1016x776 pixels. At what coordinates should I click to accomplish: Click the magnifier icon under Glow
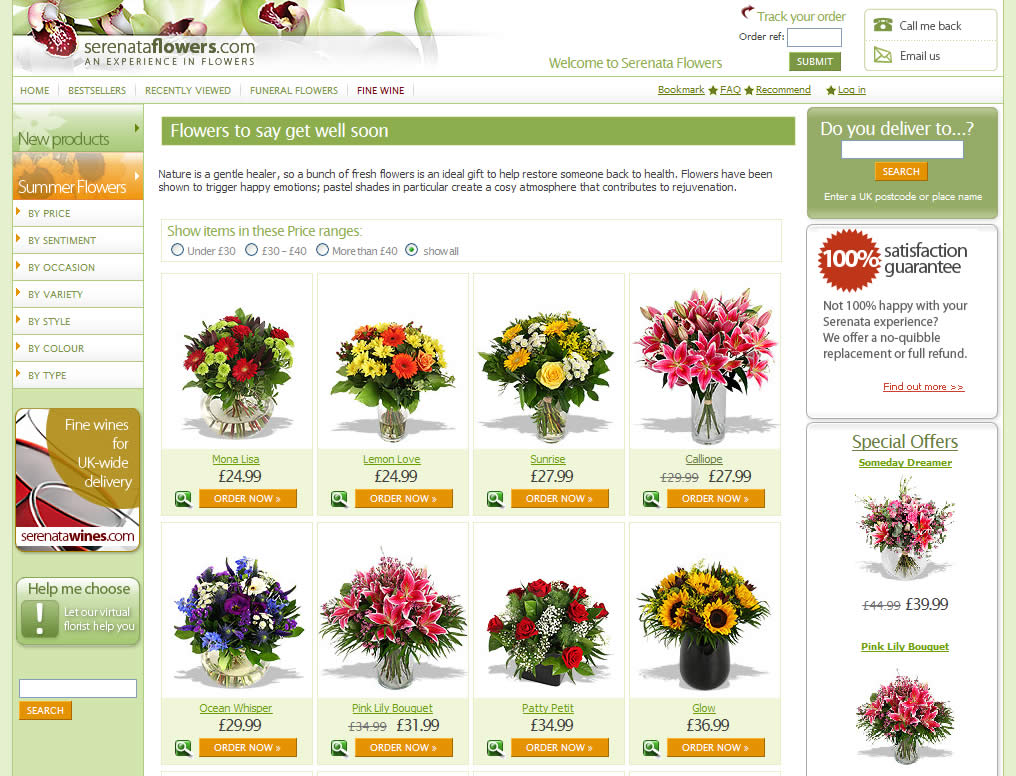tap(651, 747)
